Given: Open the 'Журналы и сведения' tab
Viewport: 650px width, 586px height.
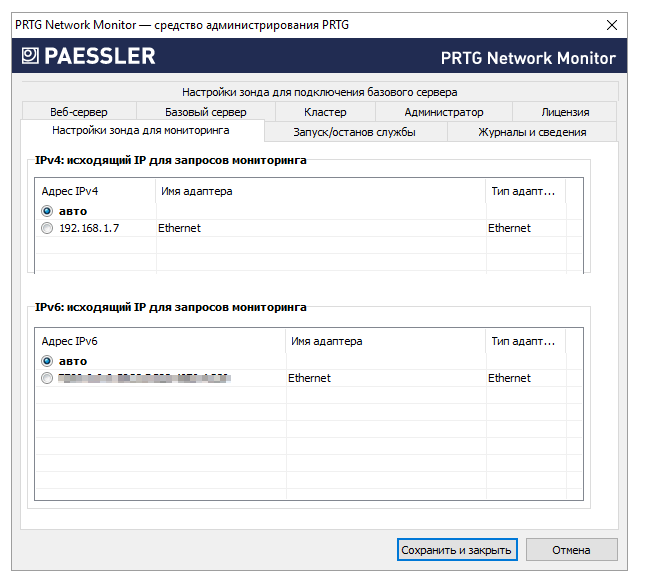Looking at the screenshot, I should coord(532,131).
